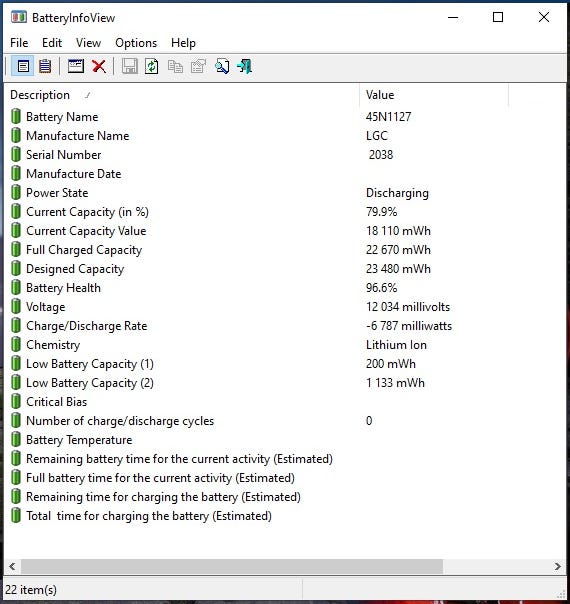
Task: Switch to Battery Log view icon
Action: click(45, 66)
